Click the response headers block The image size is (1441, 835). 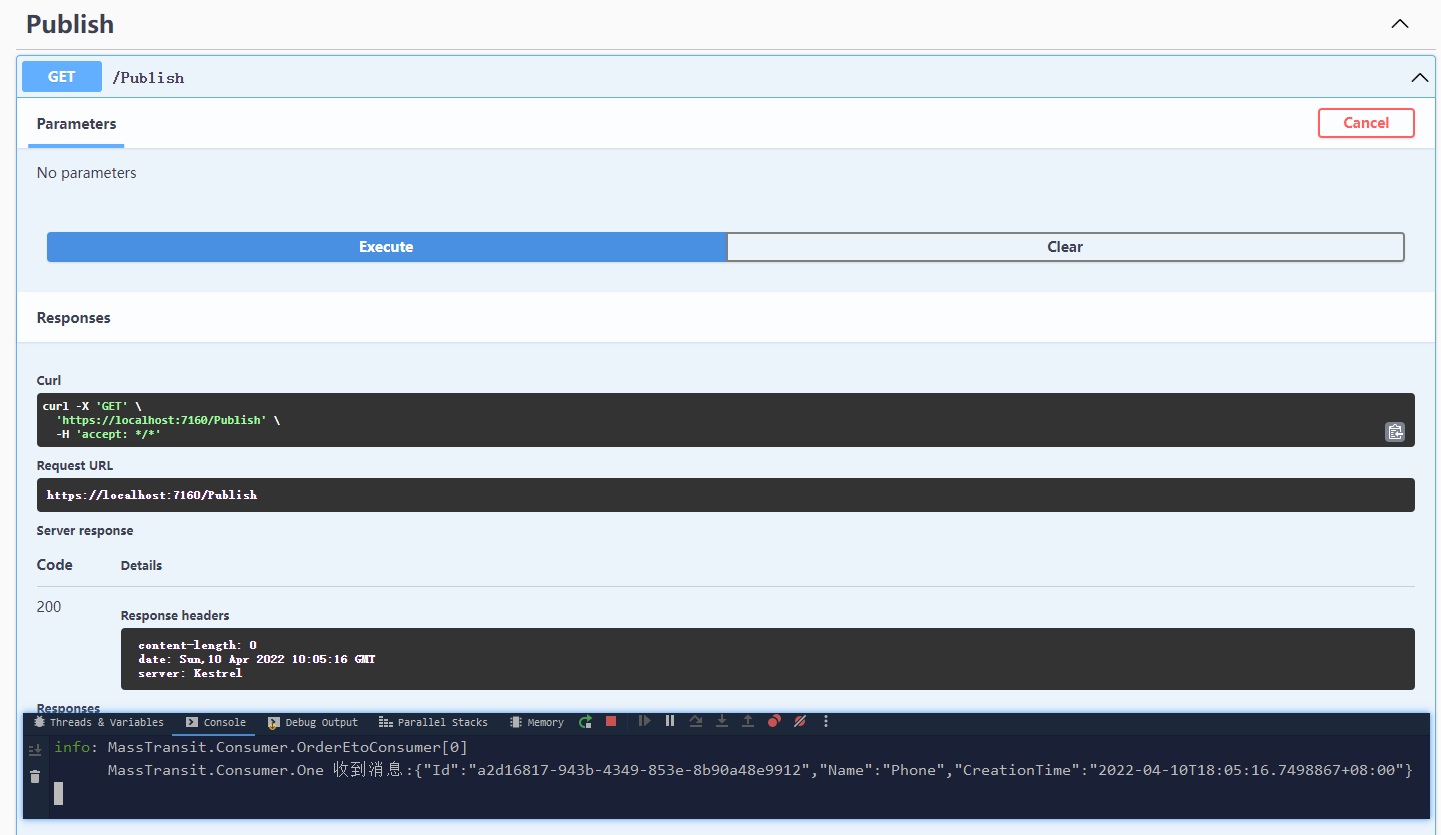(768, 659)
